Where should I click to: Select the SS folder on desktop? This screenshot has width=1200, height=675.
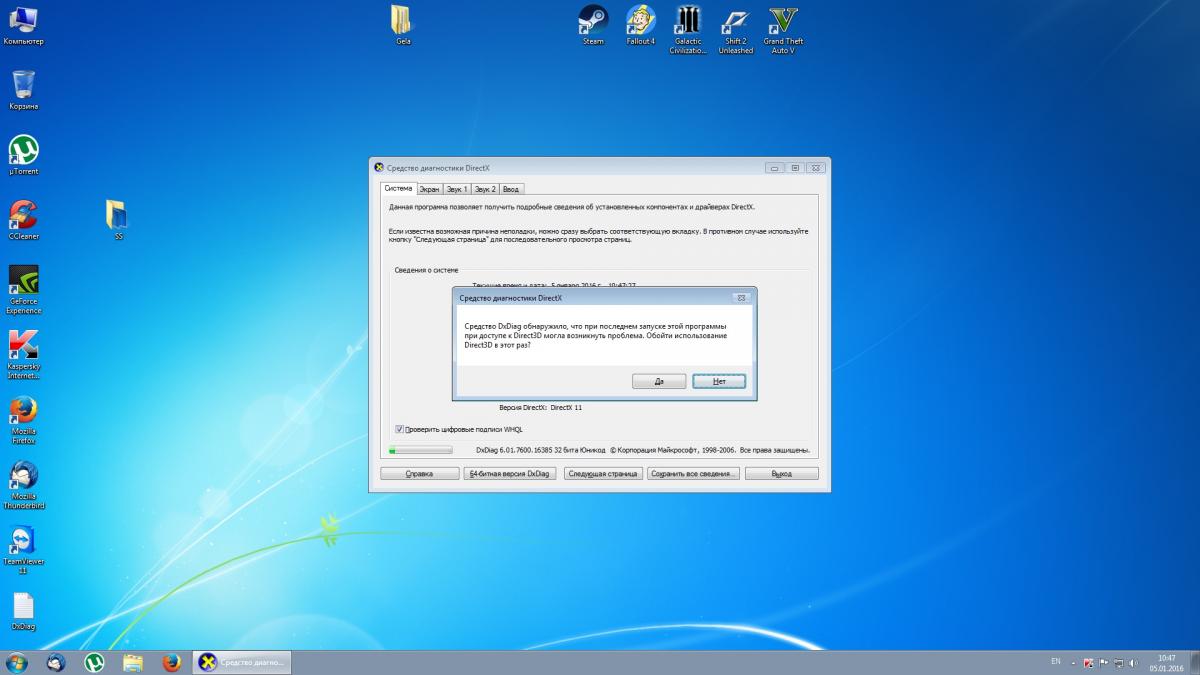point(118,220)
